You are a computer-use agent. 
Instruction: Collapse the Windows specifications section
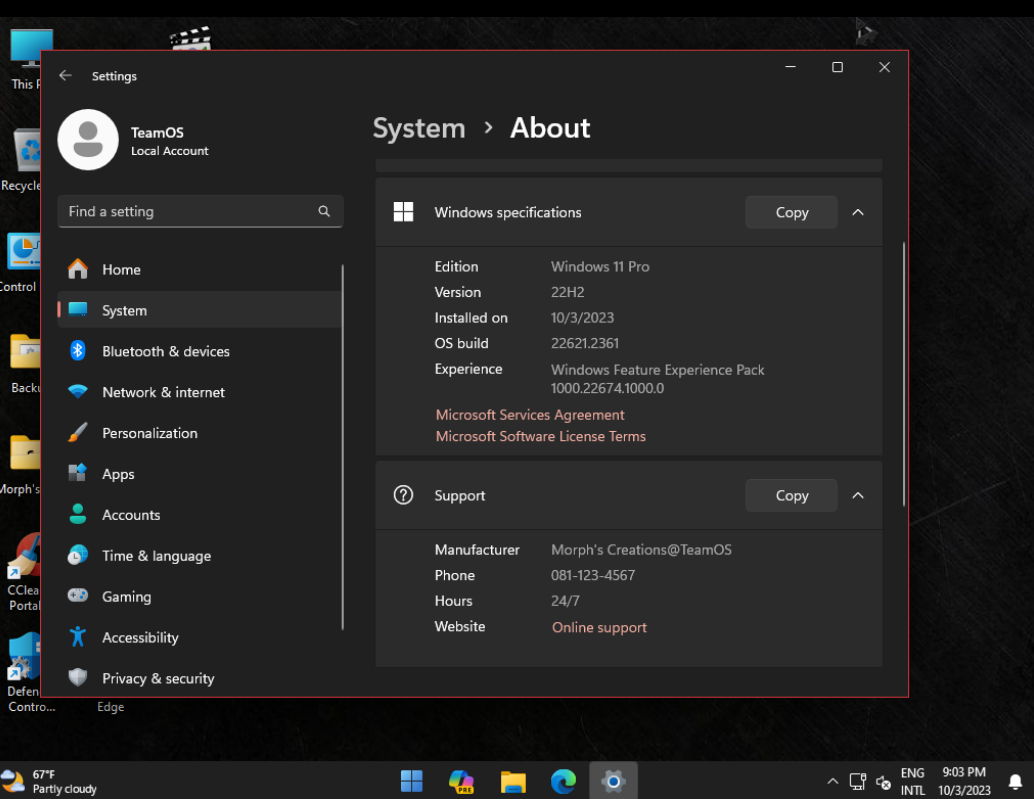point(858,212)
